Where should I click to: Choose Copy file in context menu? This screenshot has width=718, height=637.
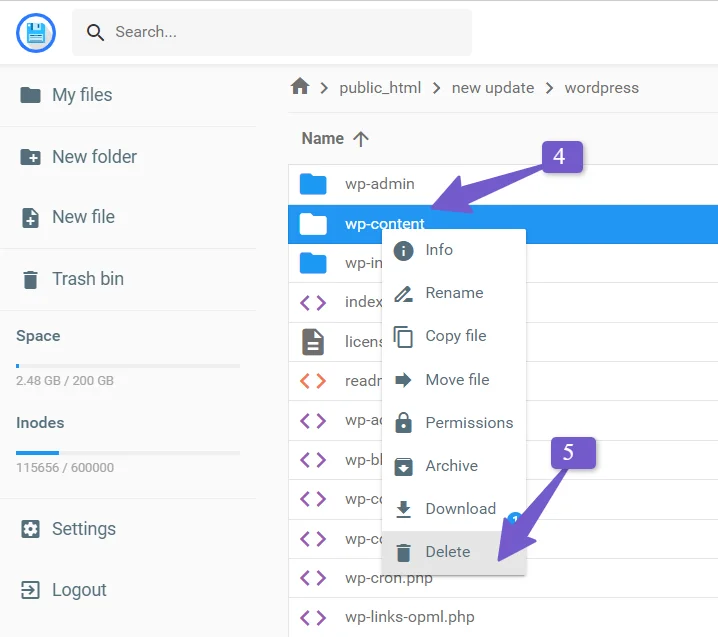click(x=454, y=336)
